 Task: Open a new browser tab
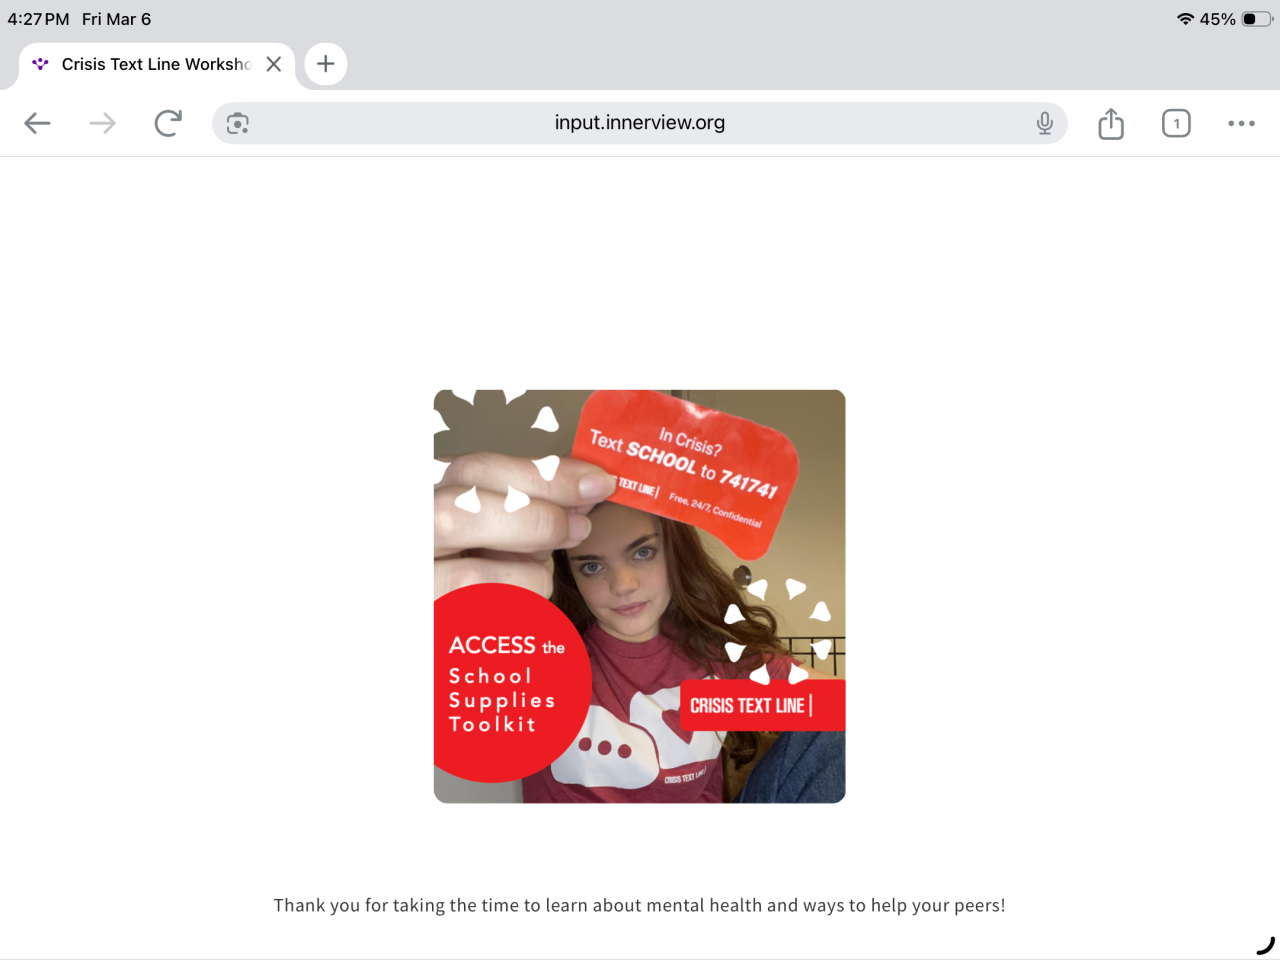tap(325, 64)
